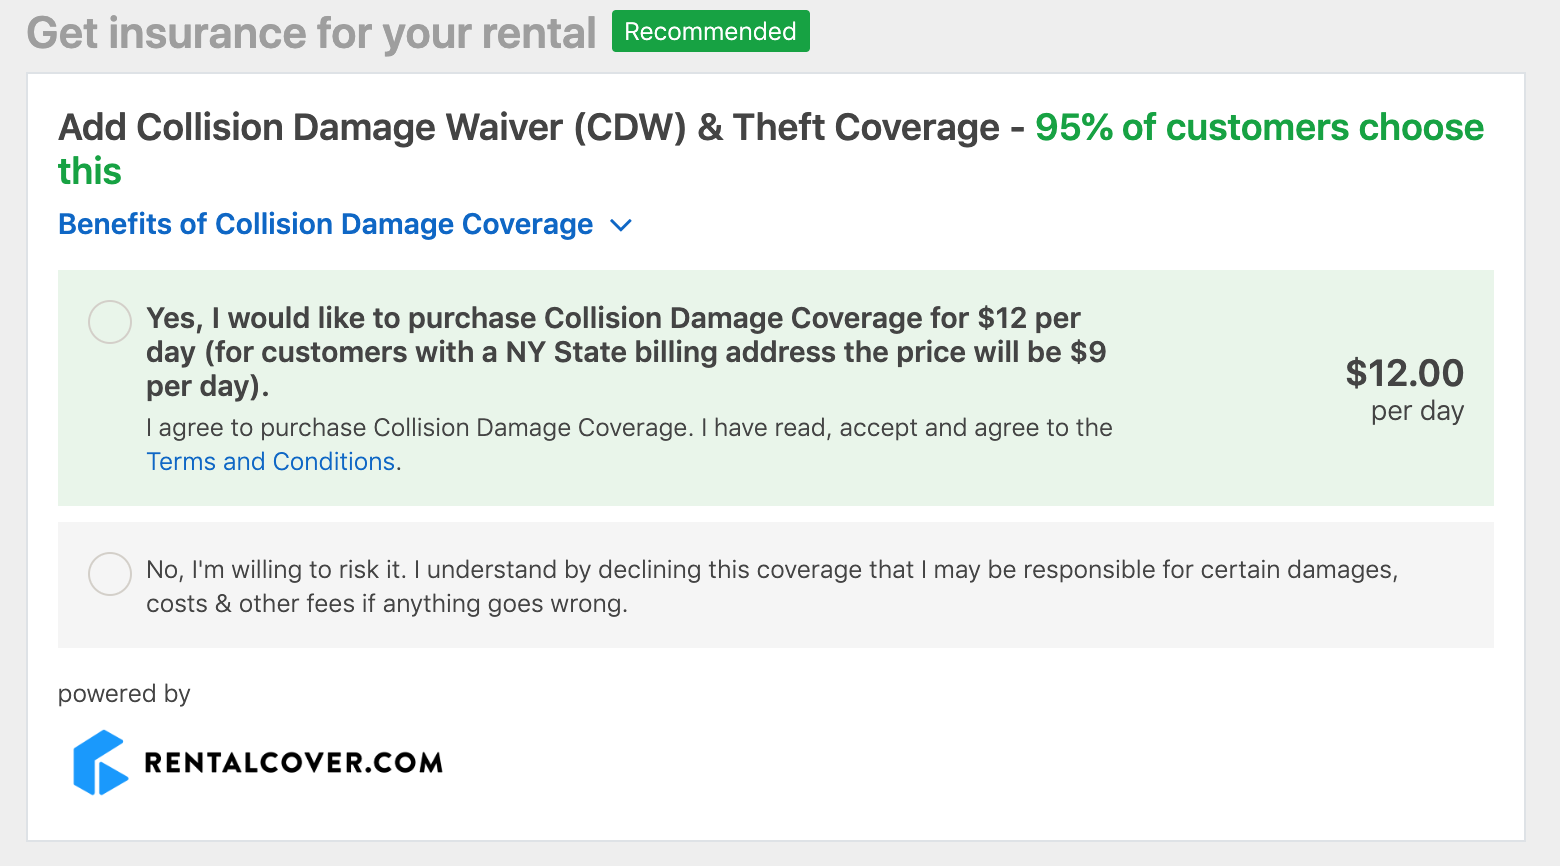Image resolution: width=1560 pixels, height=866 pixels.
Task: Click the NY State billing address price note
Action: (x=626, y=369)
